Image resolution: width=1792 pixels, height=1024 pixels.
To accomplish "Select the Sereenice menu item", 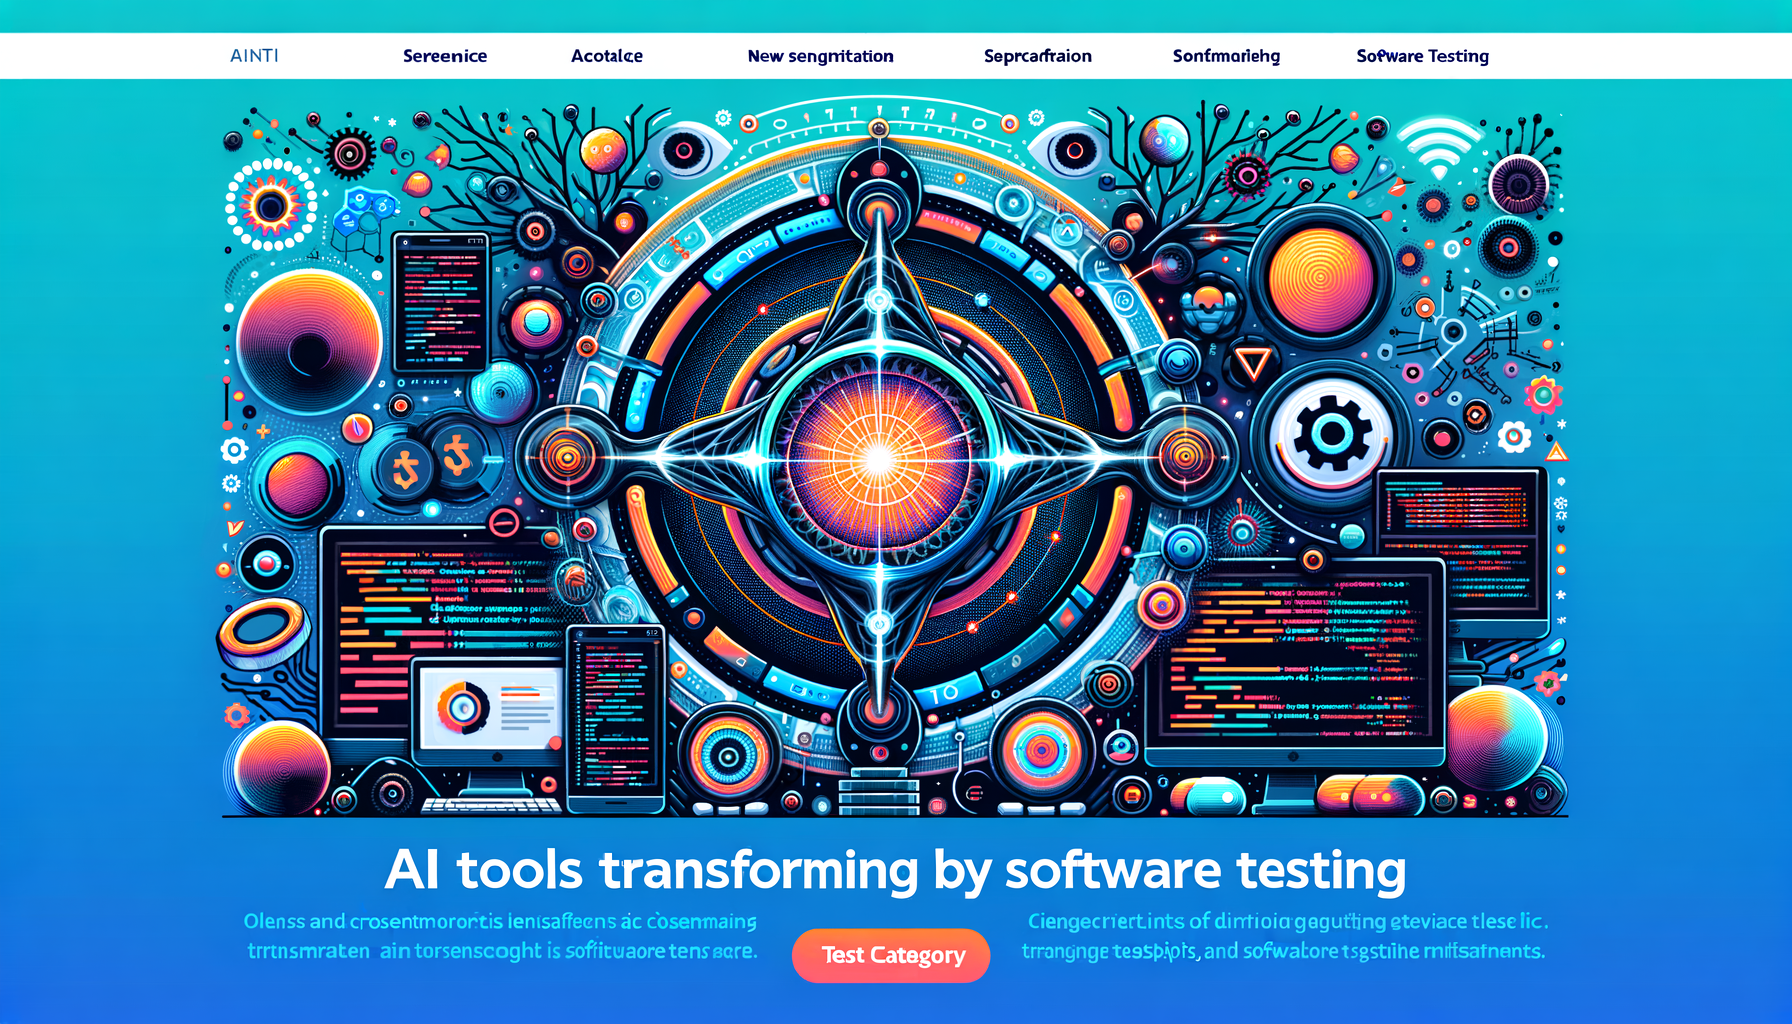I will 445,56.
